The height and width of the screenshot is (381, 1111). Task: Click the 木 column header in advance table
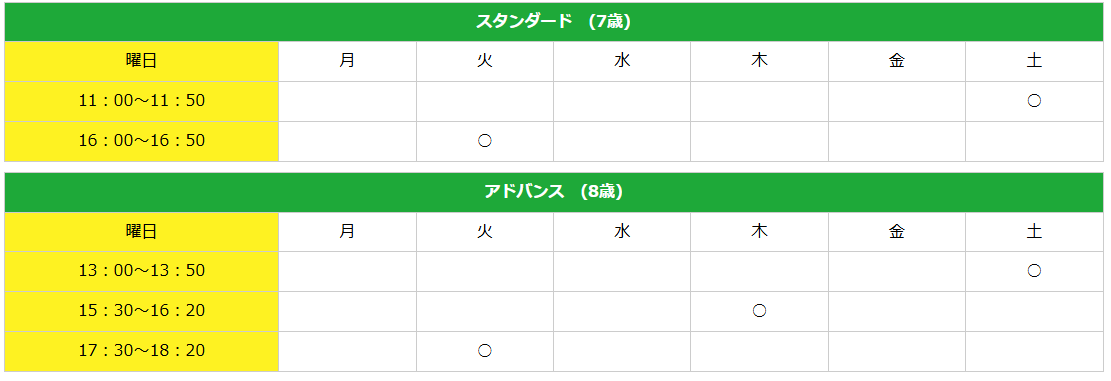(x=759, y=232)
